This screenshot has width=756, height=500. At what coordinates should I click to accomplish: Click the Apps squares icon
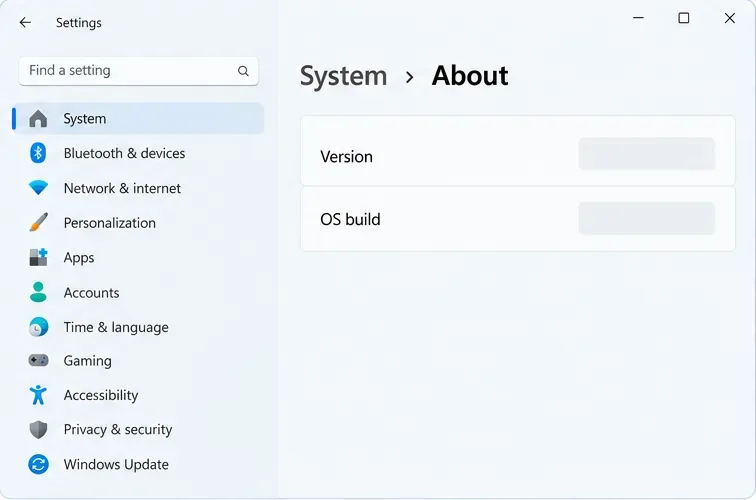[x=38, y=257]
